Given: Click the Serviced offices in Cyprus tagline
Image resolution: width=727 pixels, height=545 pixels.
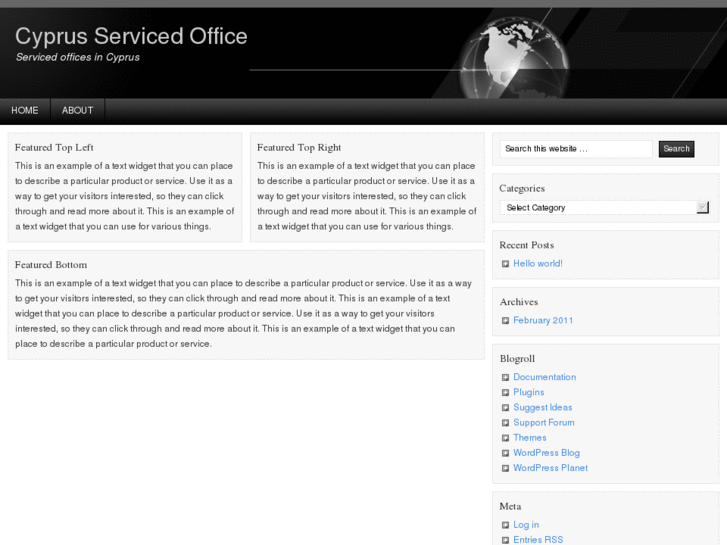Looking at the screenshot, I should click(78, 57).
